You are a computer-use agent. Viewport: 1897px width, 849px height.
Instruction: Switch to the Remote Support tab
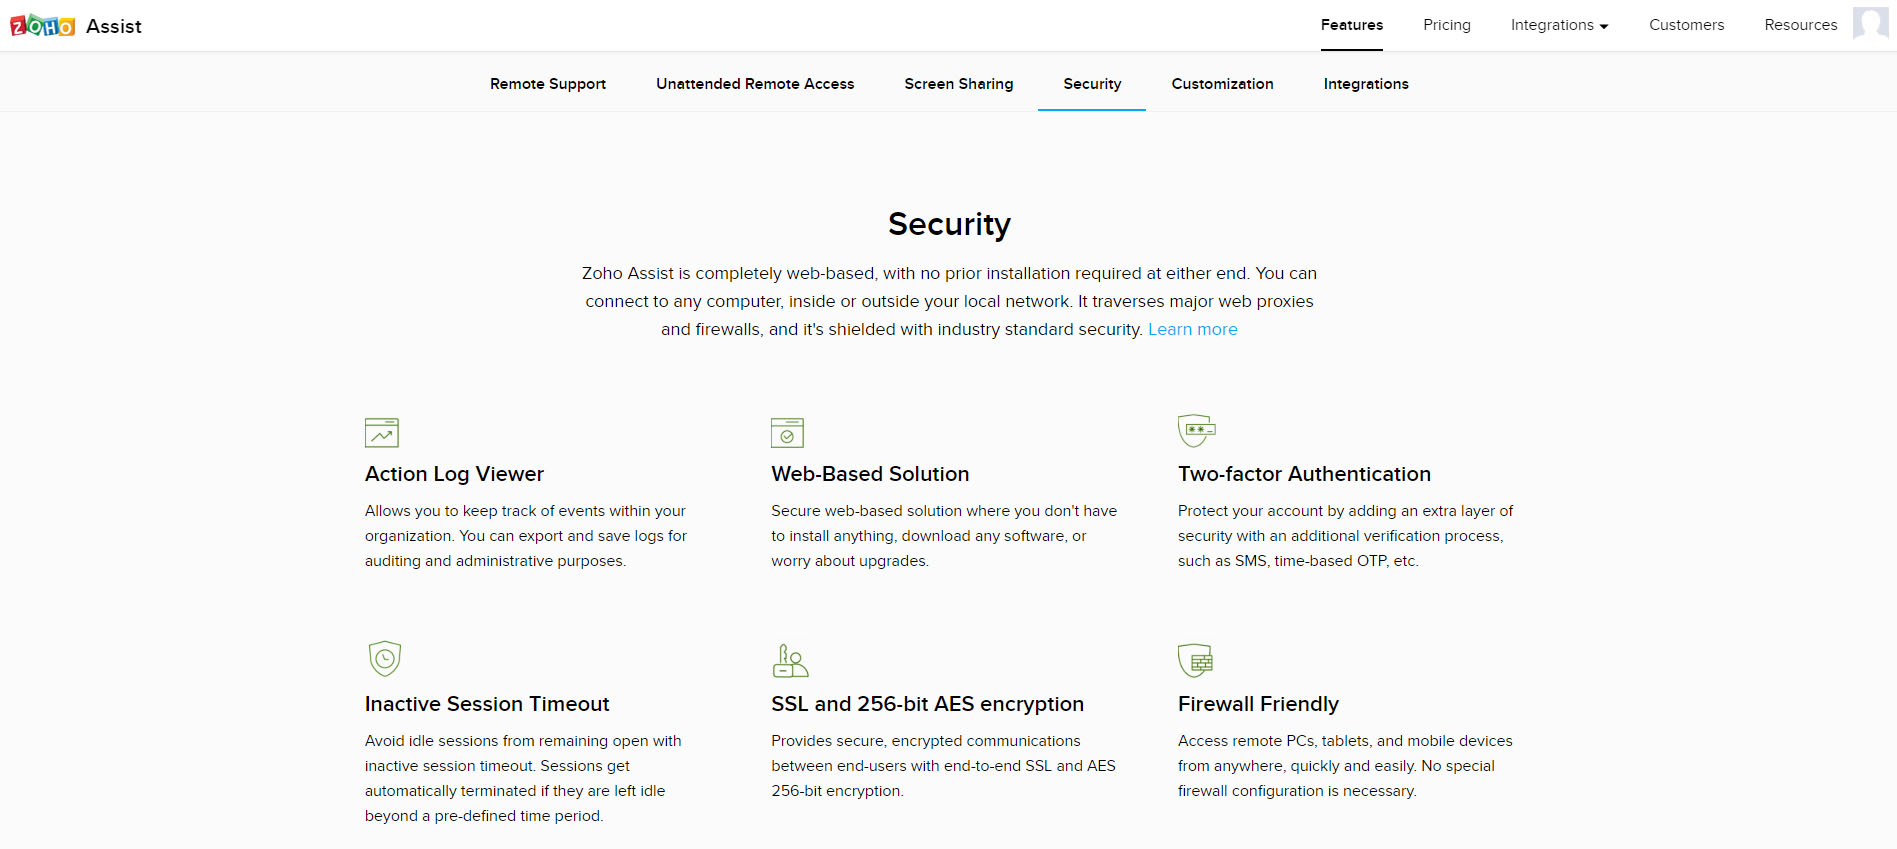click(548, 84)
